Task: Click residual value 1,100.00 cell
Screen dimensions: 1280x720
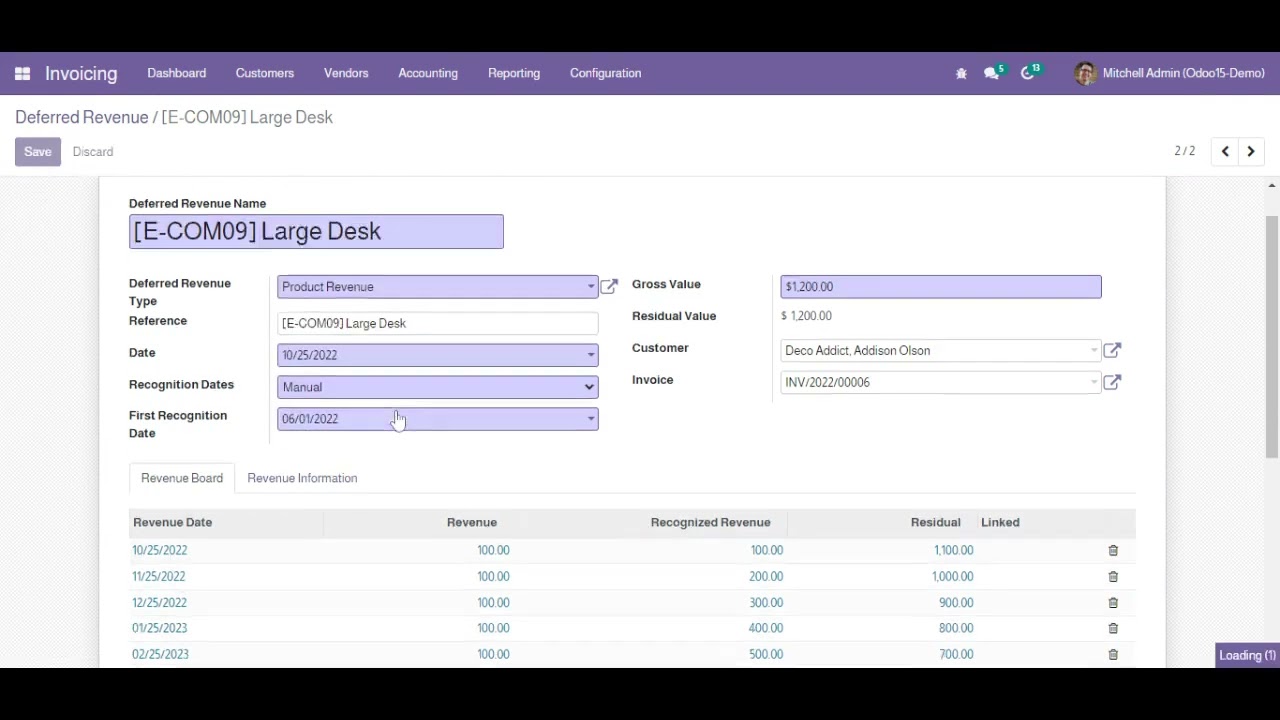Action: [x=953, y=550]
